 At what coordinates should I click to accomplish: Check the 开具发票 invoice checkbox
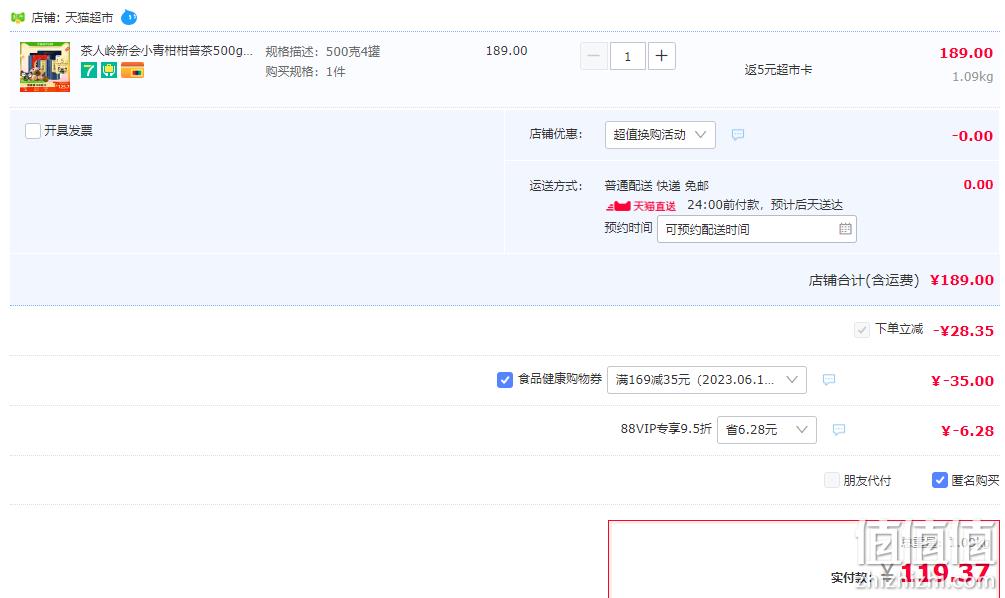click(x=33, y=131)
